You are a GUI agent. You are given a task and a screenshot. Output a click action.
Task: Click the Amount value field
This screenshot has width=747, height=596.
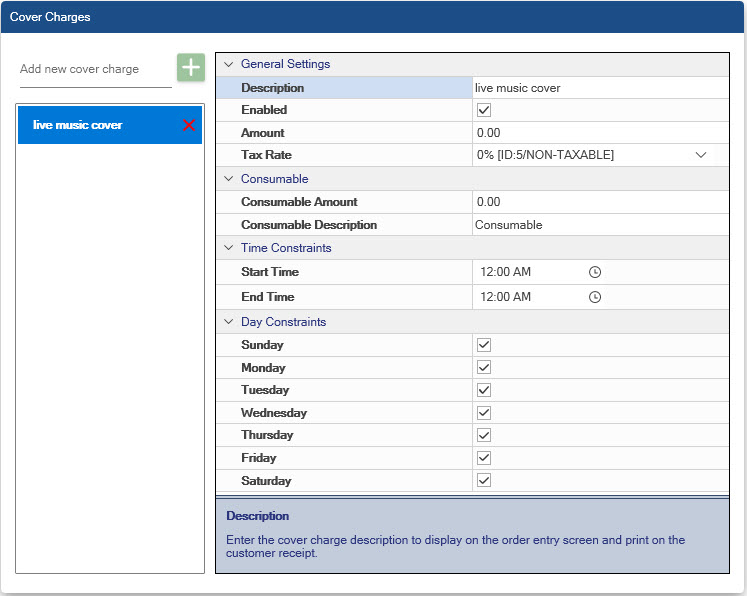pyautogui.click(x=600, y=133)
